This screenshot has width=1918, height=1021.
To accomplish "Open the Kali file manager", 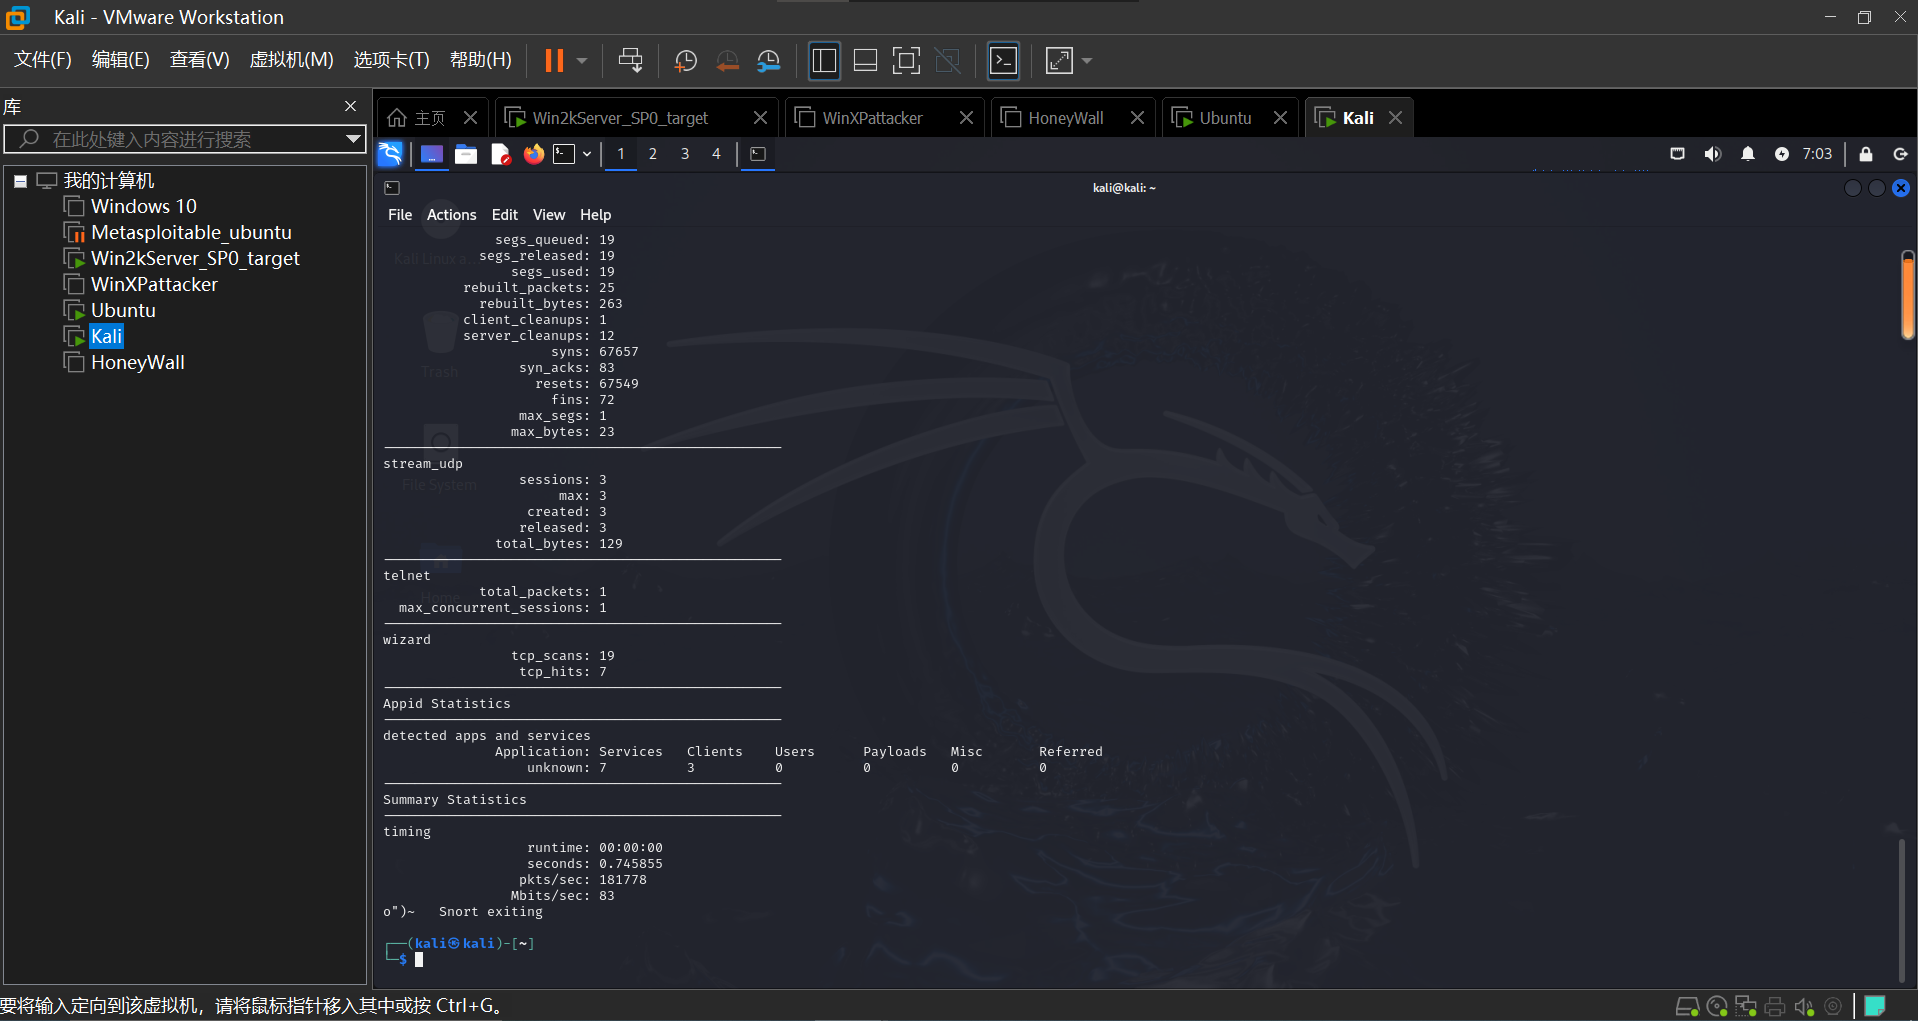I will pos(466,154).
